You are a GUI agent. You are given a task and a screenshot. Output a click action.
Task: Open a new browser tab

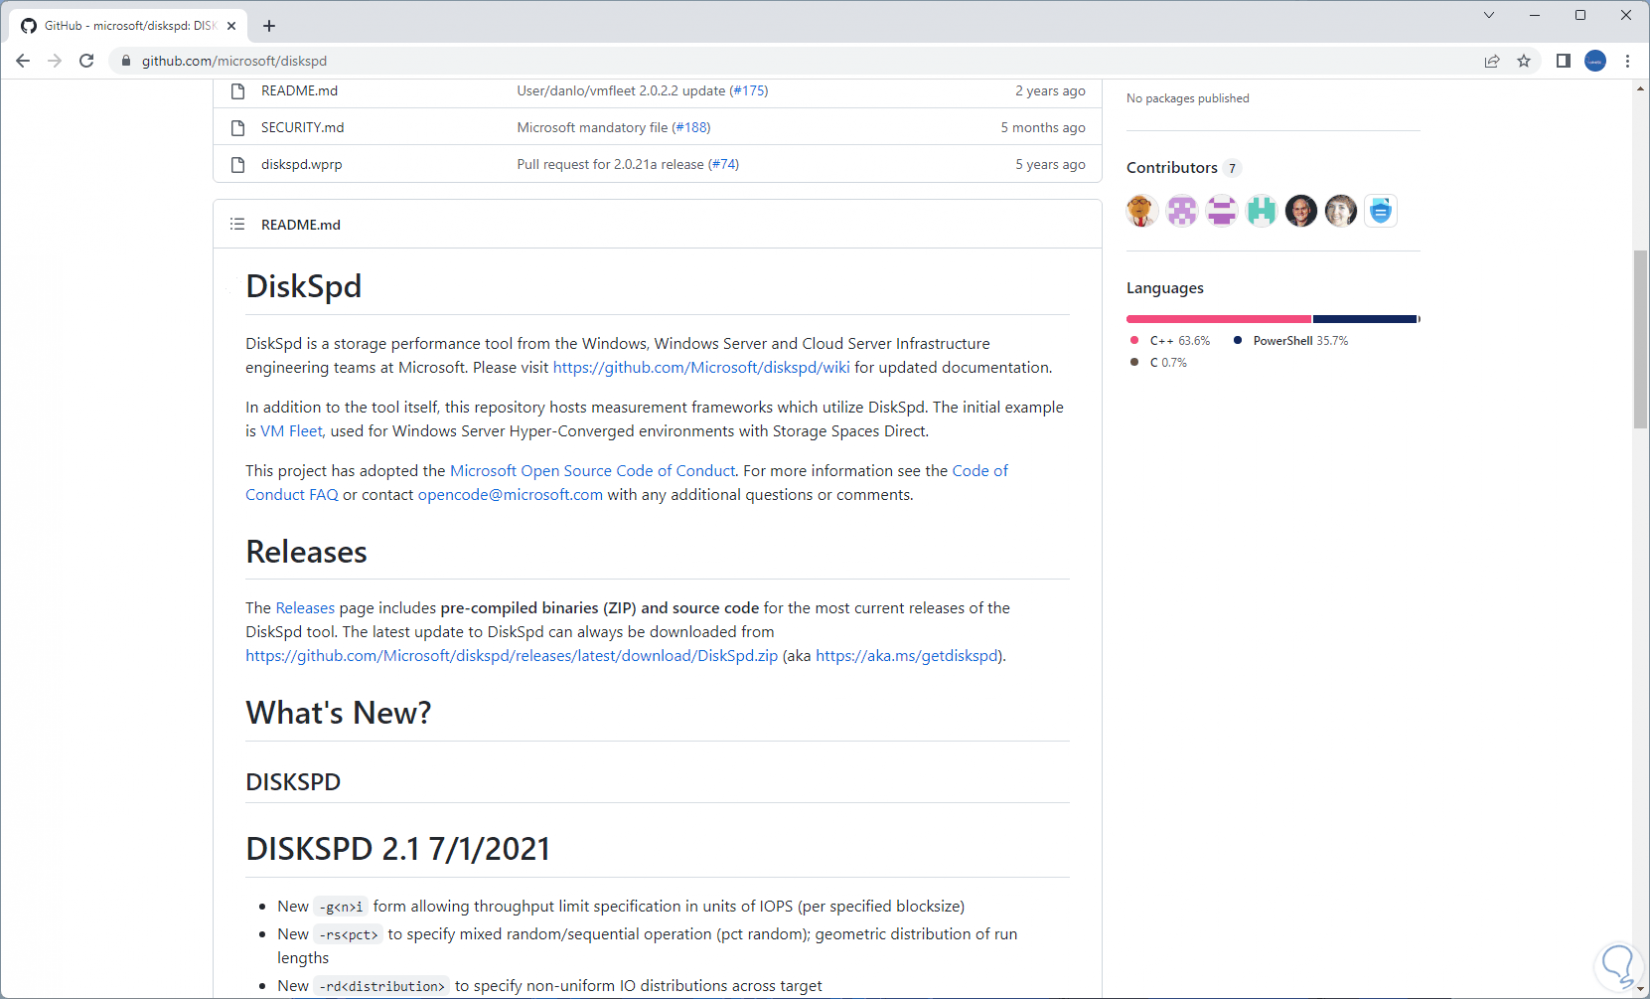pyautogui.click(x=269, y=26)
